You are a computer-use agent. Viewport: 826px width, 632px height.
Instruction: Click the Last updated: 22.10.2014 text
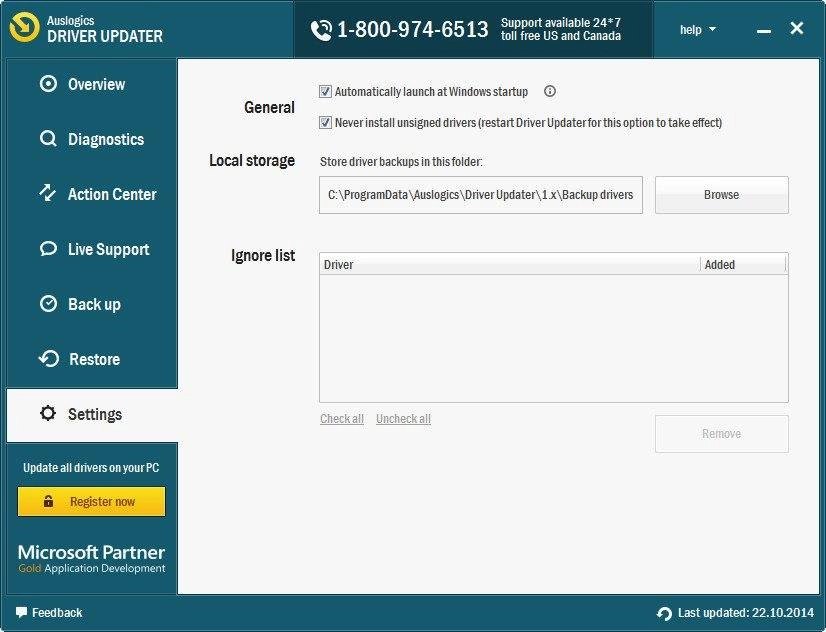[x=746, y=613]
